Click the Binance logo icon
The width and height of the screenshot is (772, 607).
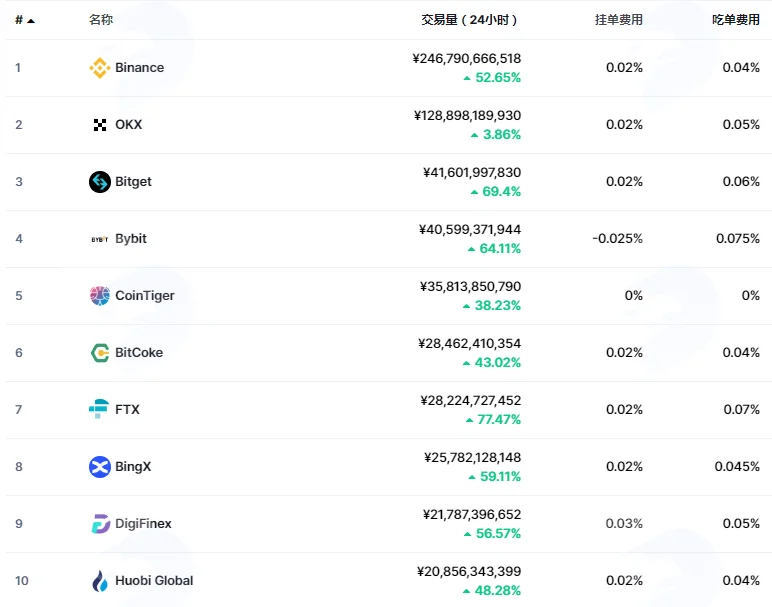coord(99,68)
